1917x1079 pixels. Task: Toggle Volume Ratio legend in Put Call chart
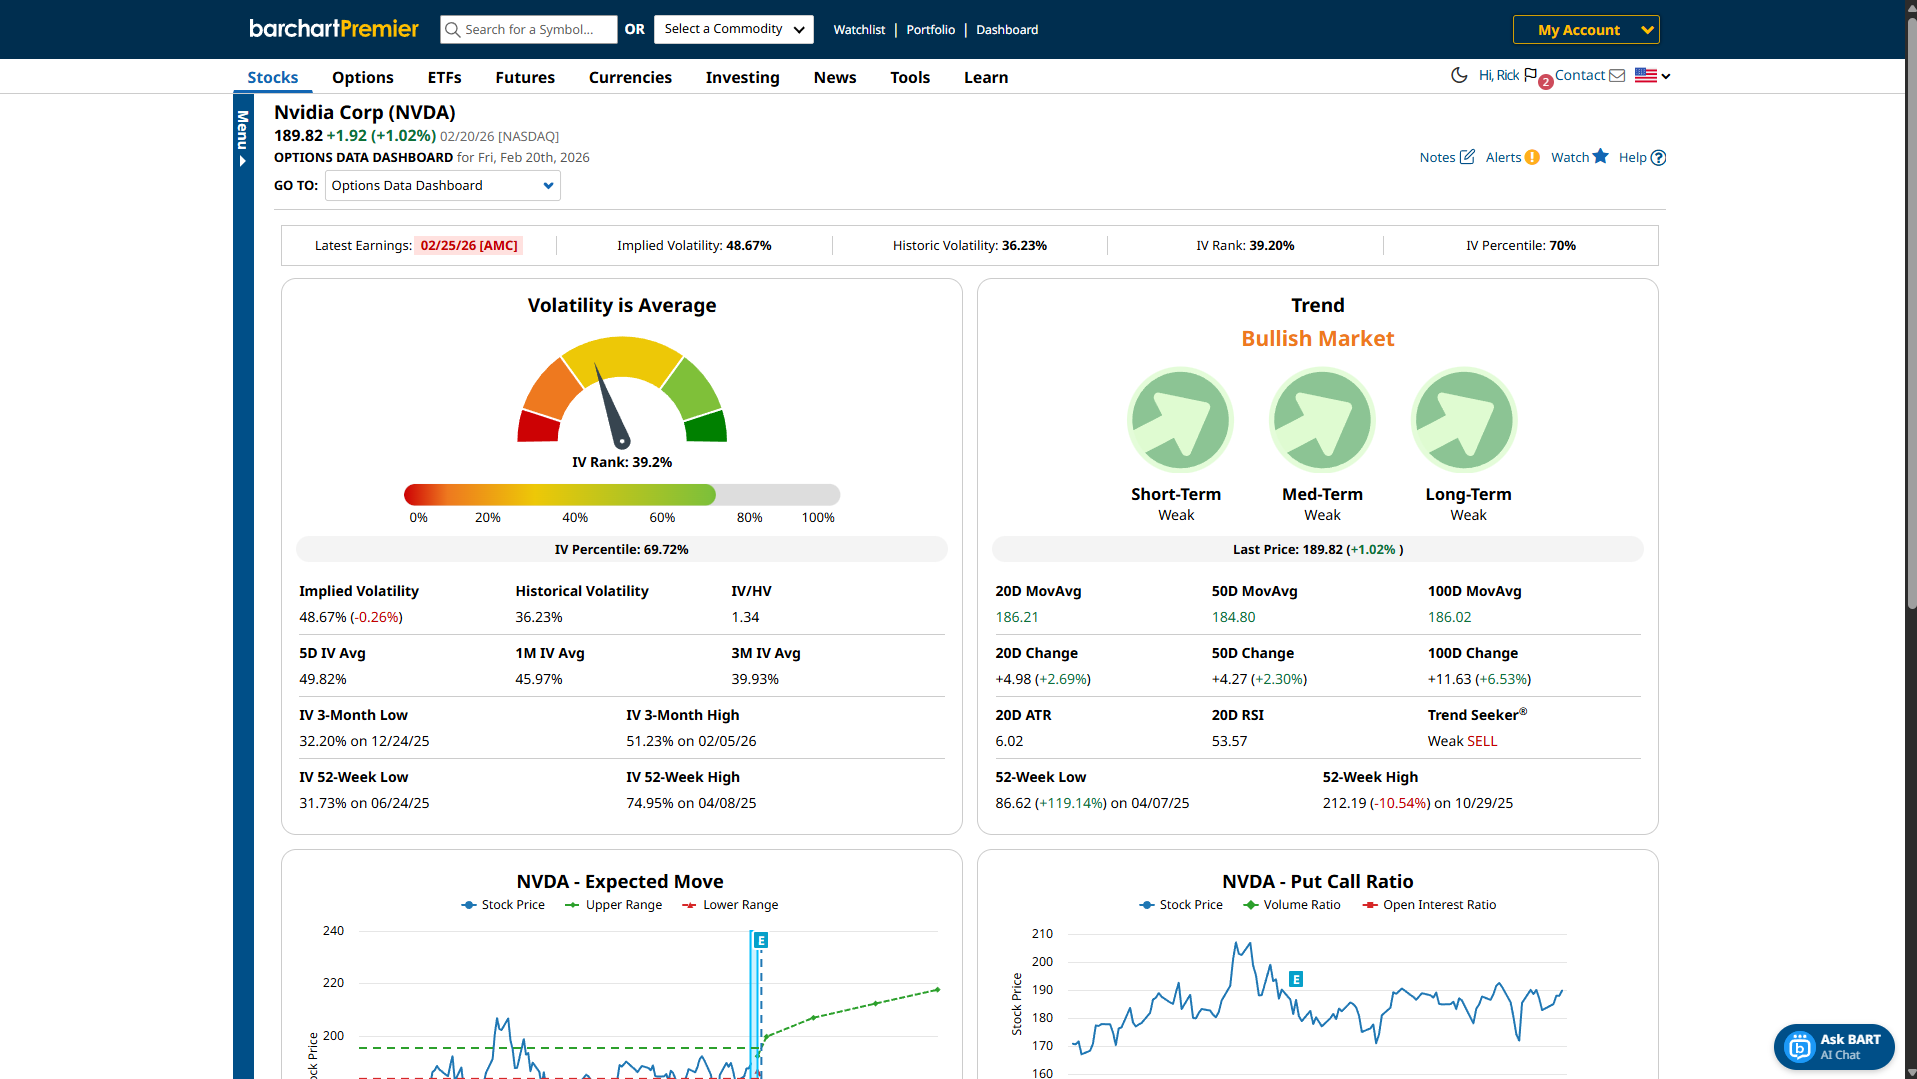(1291, 905)
